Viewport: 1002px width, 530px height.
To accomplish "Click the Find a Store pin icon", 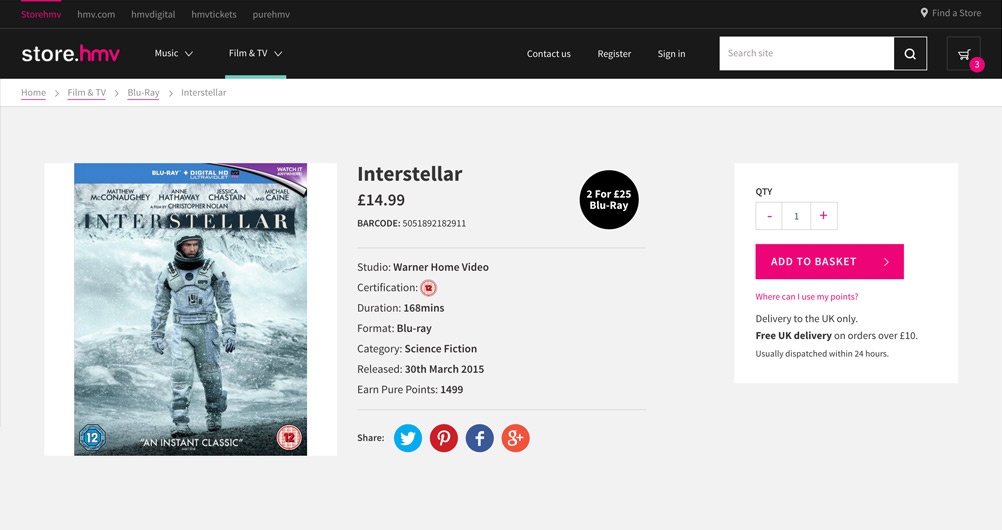I will pyautogui.click(x=924, y=13).
